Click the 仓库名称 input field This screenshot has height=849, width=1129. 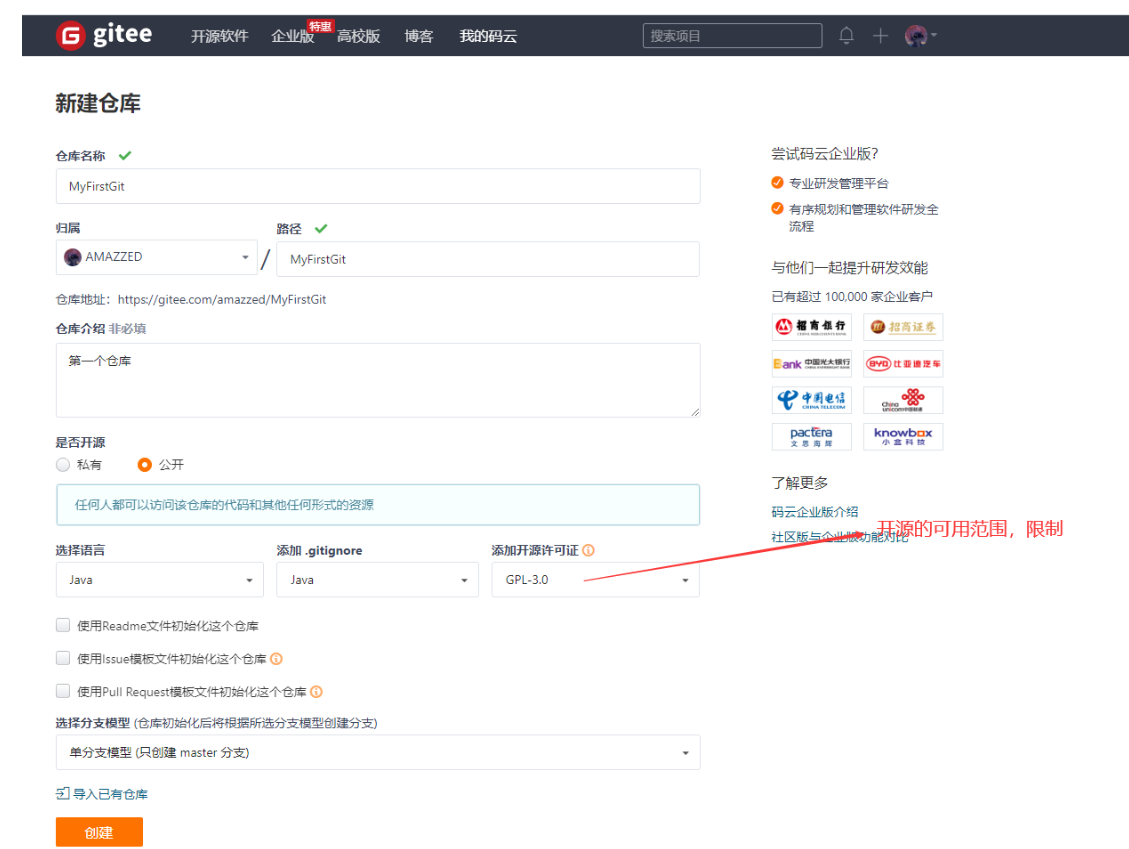(x=378, y=187)
